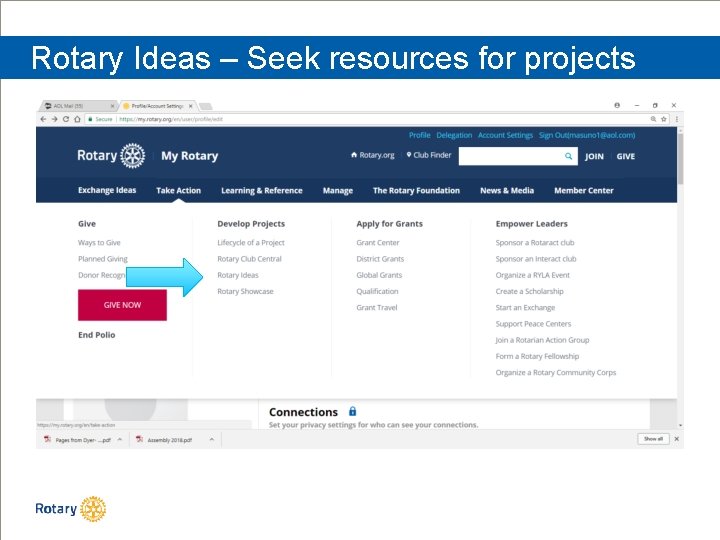Viewport: 720px width, 540px height.
Task: Click the browser forward arrow
Action: coord(54,119)
